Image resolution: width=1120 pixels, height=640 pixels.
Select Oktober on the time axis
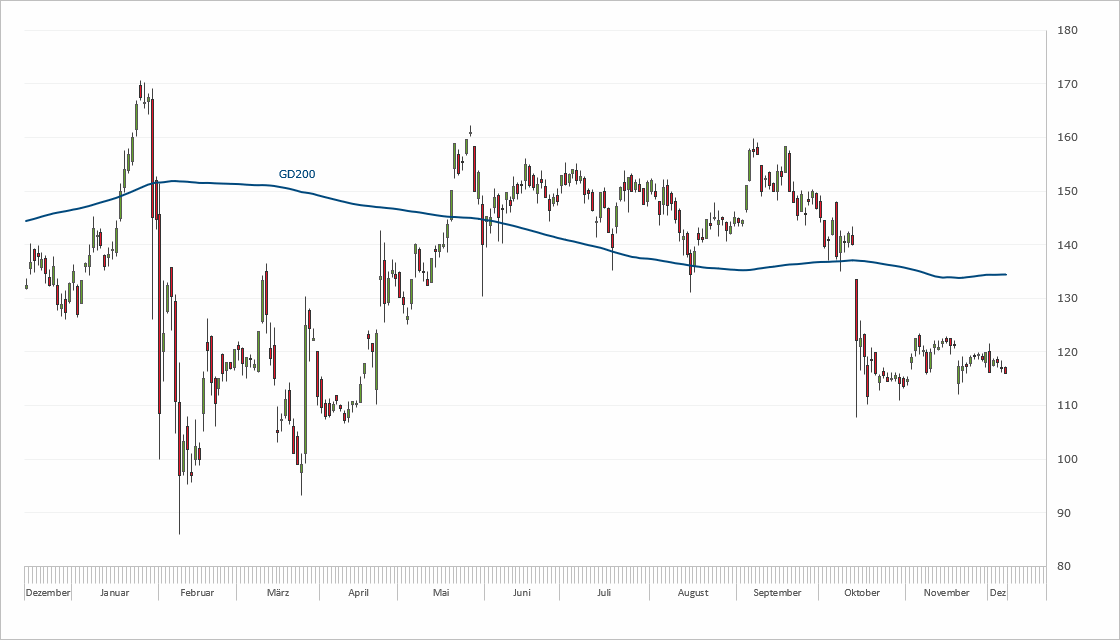[x=862, y=592]
